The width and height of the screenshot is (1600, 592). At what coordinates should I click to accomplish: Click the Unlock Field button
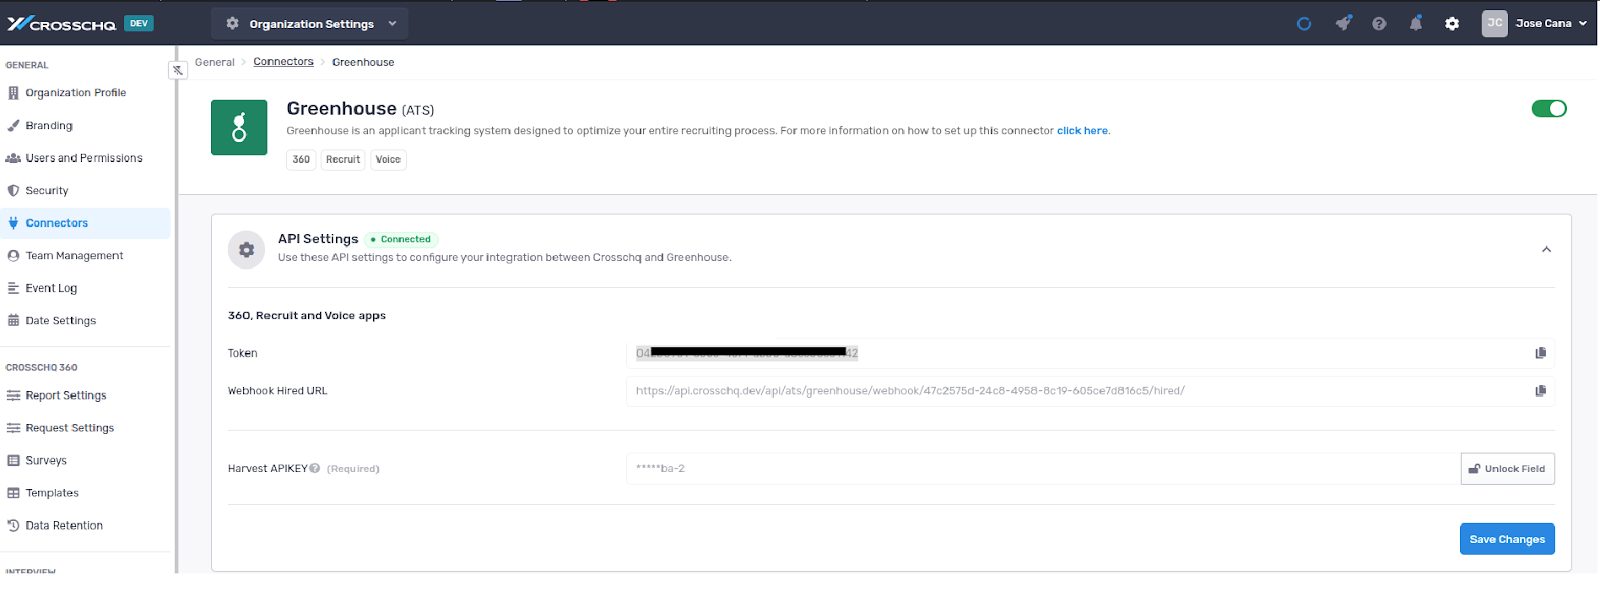pyautogui.click(x=1507, y=469)
